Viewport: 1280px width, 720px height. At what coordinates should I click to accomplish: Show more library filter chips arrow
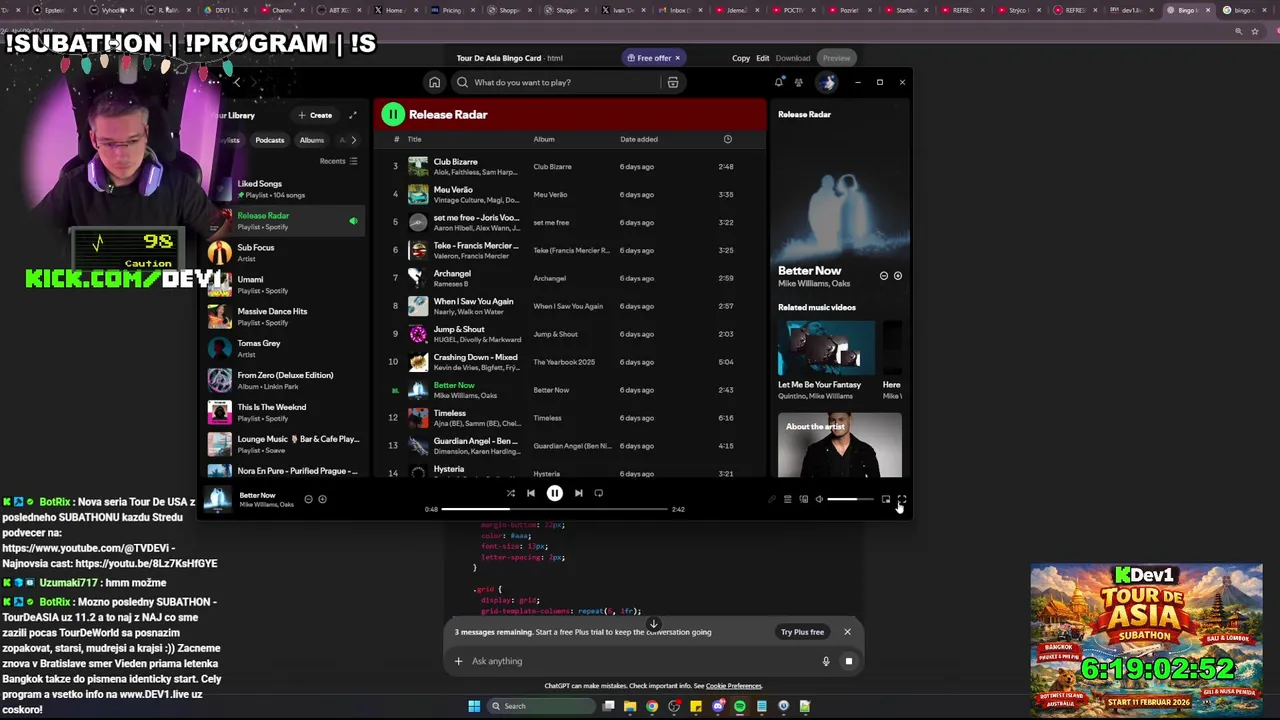tap(353, 140)
